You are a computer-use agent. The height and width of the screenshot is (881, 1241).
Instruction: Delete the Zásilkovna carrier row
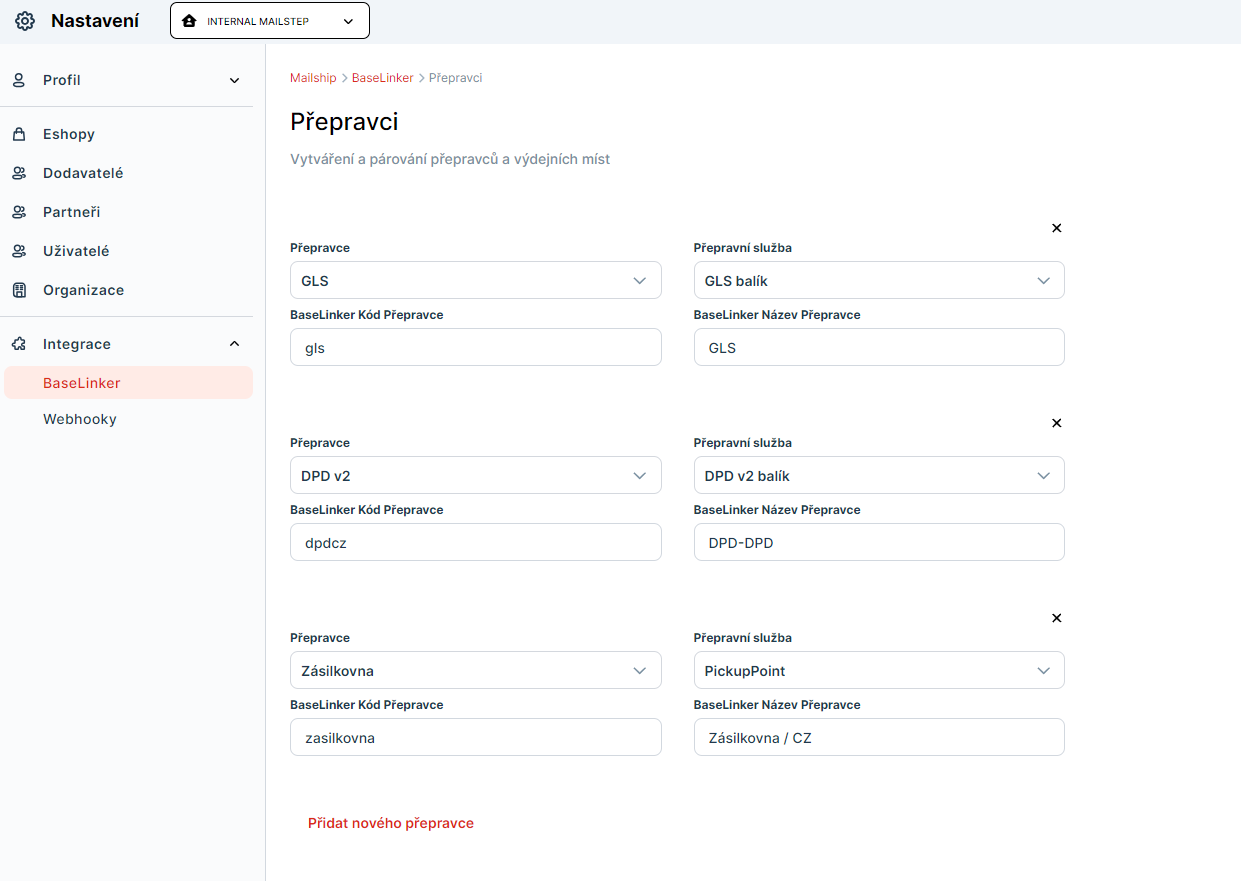tap(1056, 618)
